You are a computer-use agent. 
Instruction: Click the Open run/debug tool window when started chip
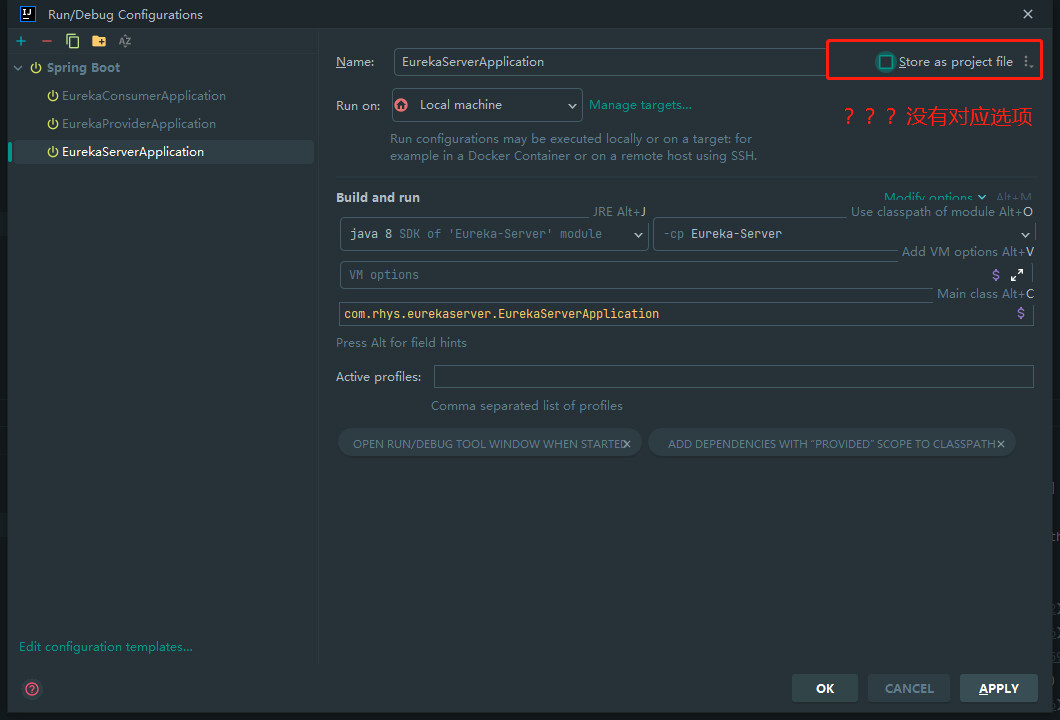pos(489,443)
